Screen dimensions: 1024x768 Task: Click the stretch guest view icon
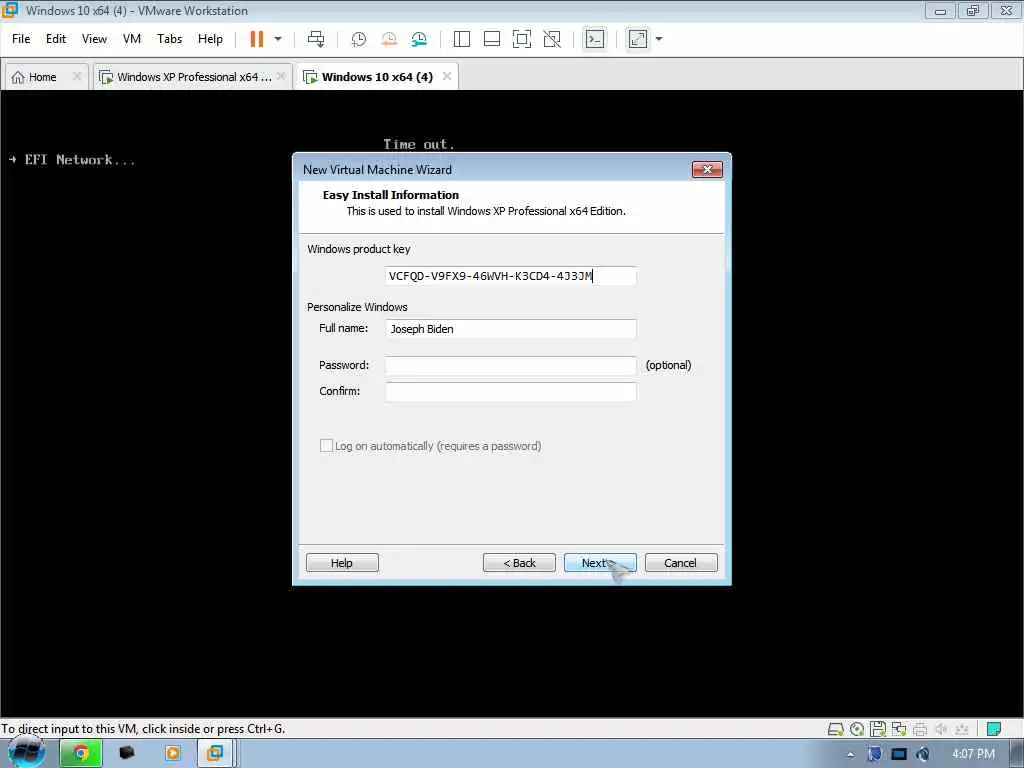pyautogui.click(x=637, y=39)
